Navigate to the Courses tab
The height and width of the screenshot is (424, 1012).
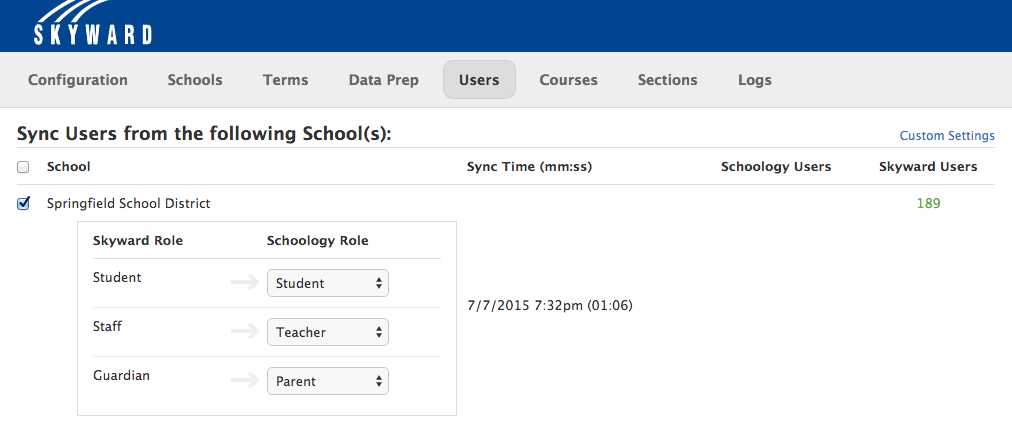(568, 80)
